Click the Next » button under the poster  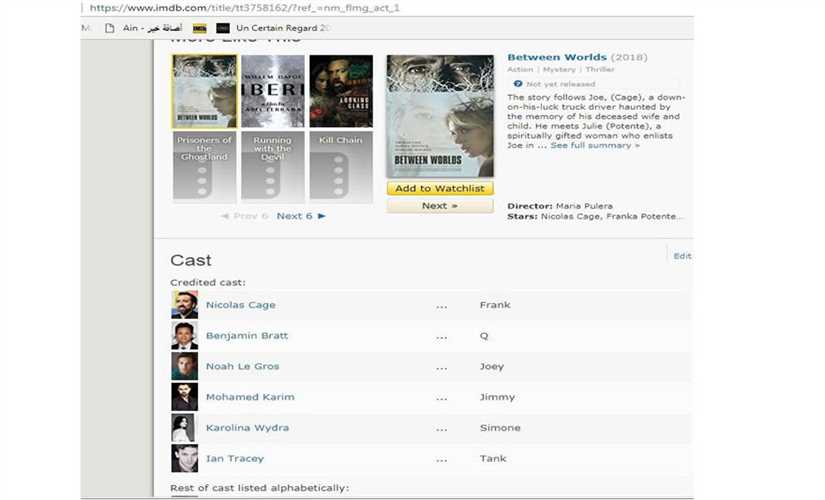(439, 206)
